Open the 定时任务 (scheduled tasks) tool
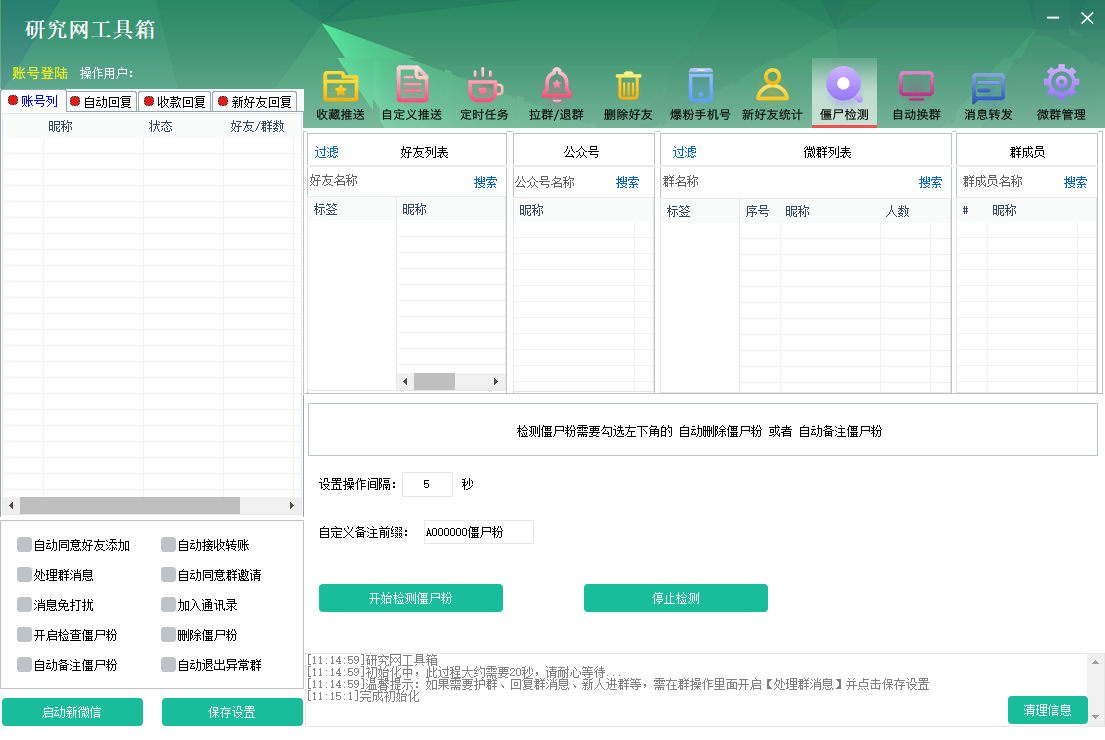This screenshot has height=740, width=1105. coord(484,91)
